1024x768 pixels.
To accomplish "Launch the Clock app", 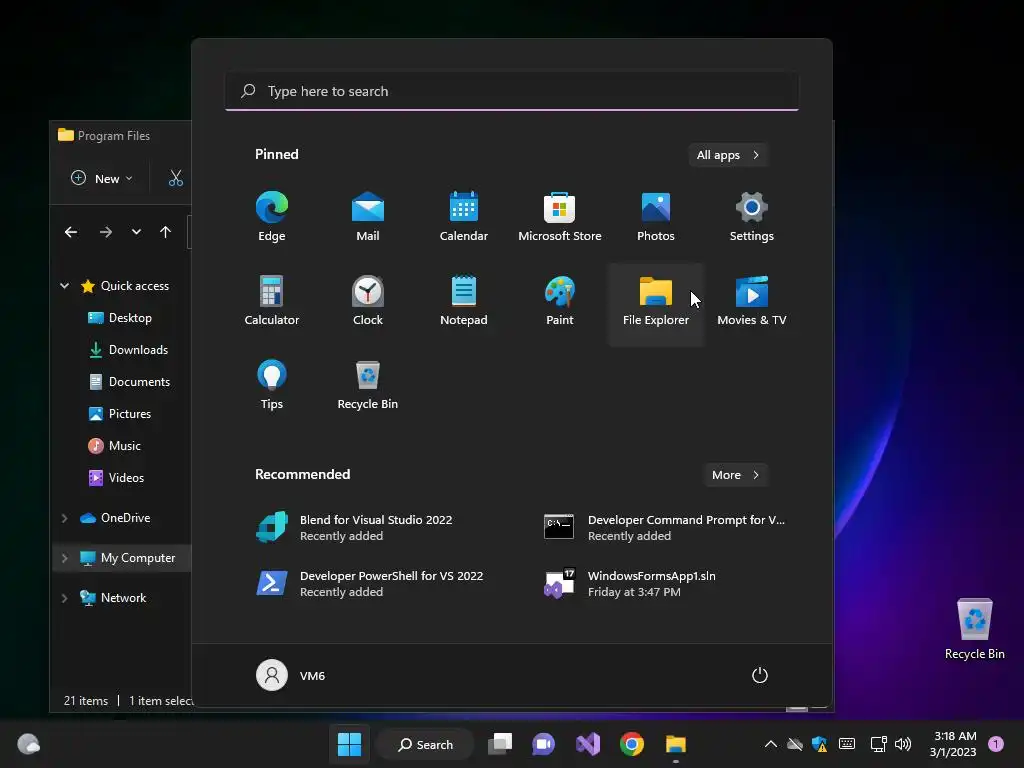I will (368, 301).
